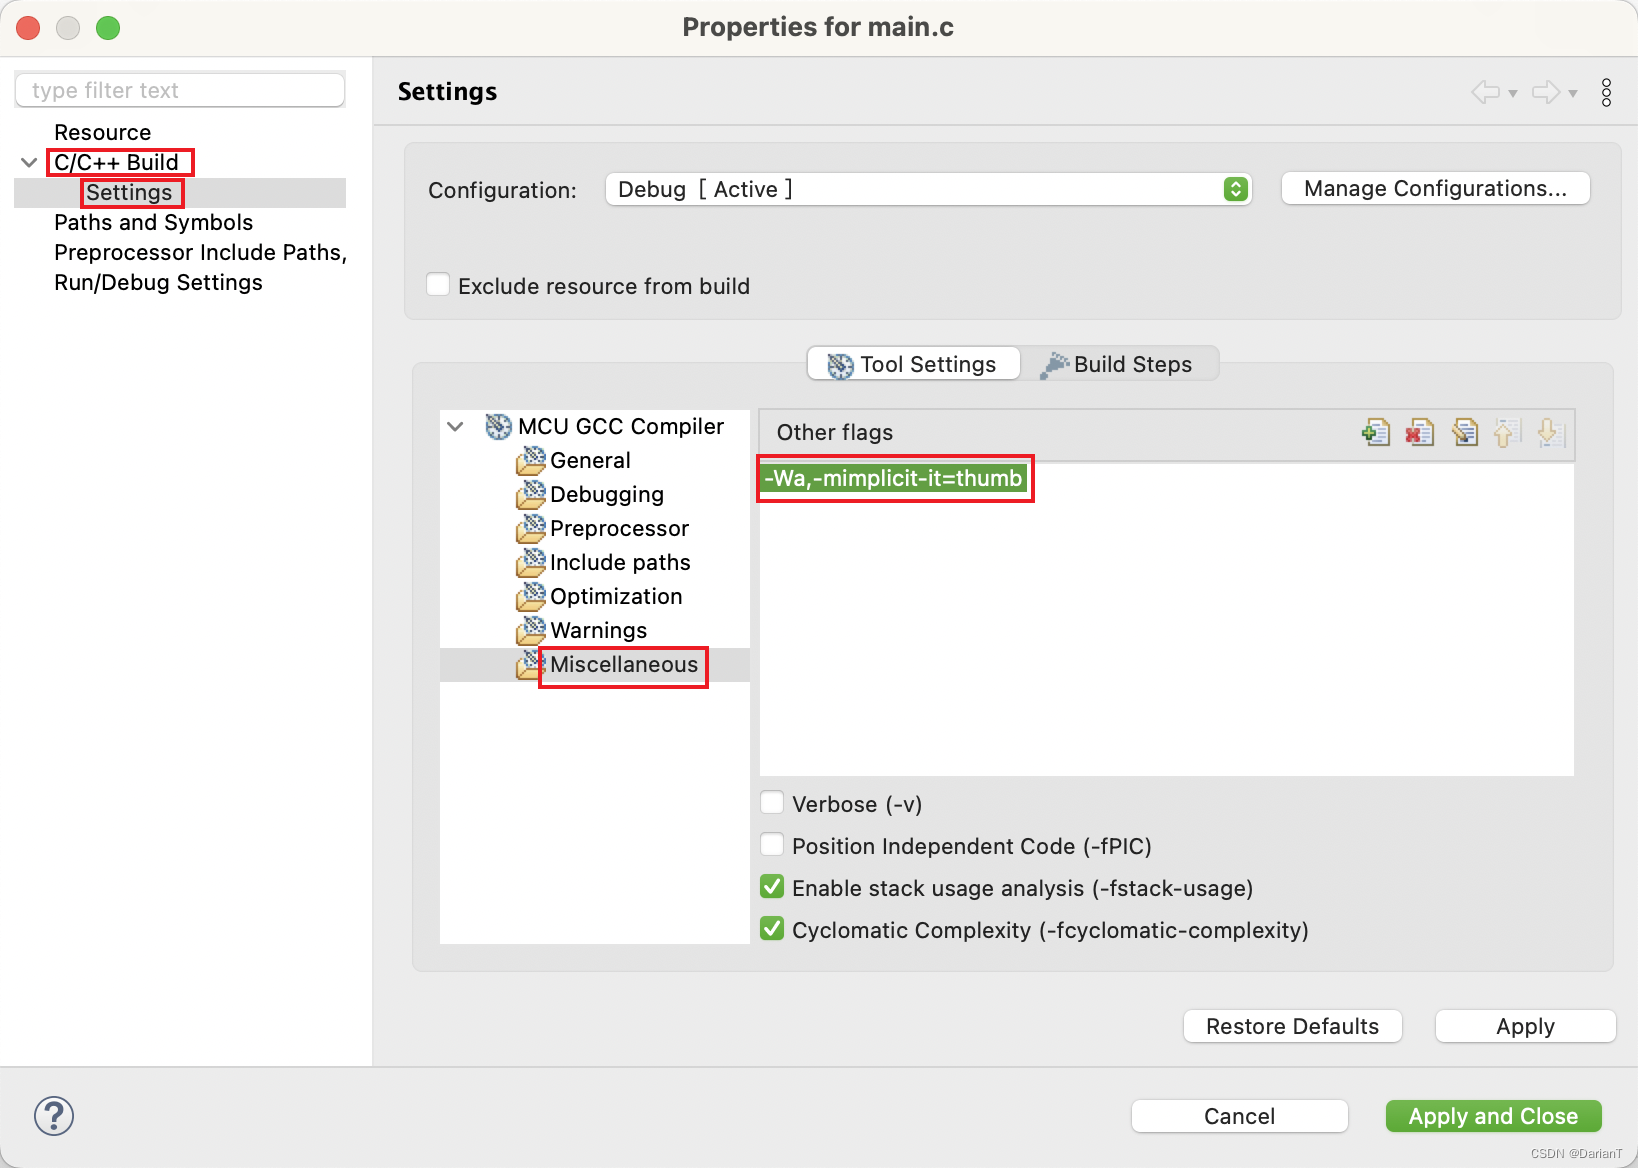
Task: Click the help question mark icon
Action: point(54,1116)
